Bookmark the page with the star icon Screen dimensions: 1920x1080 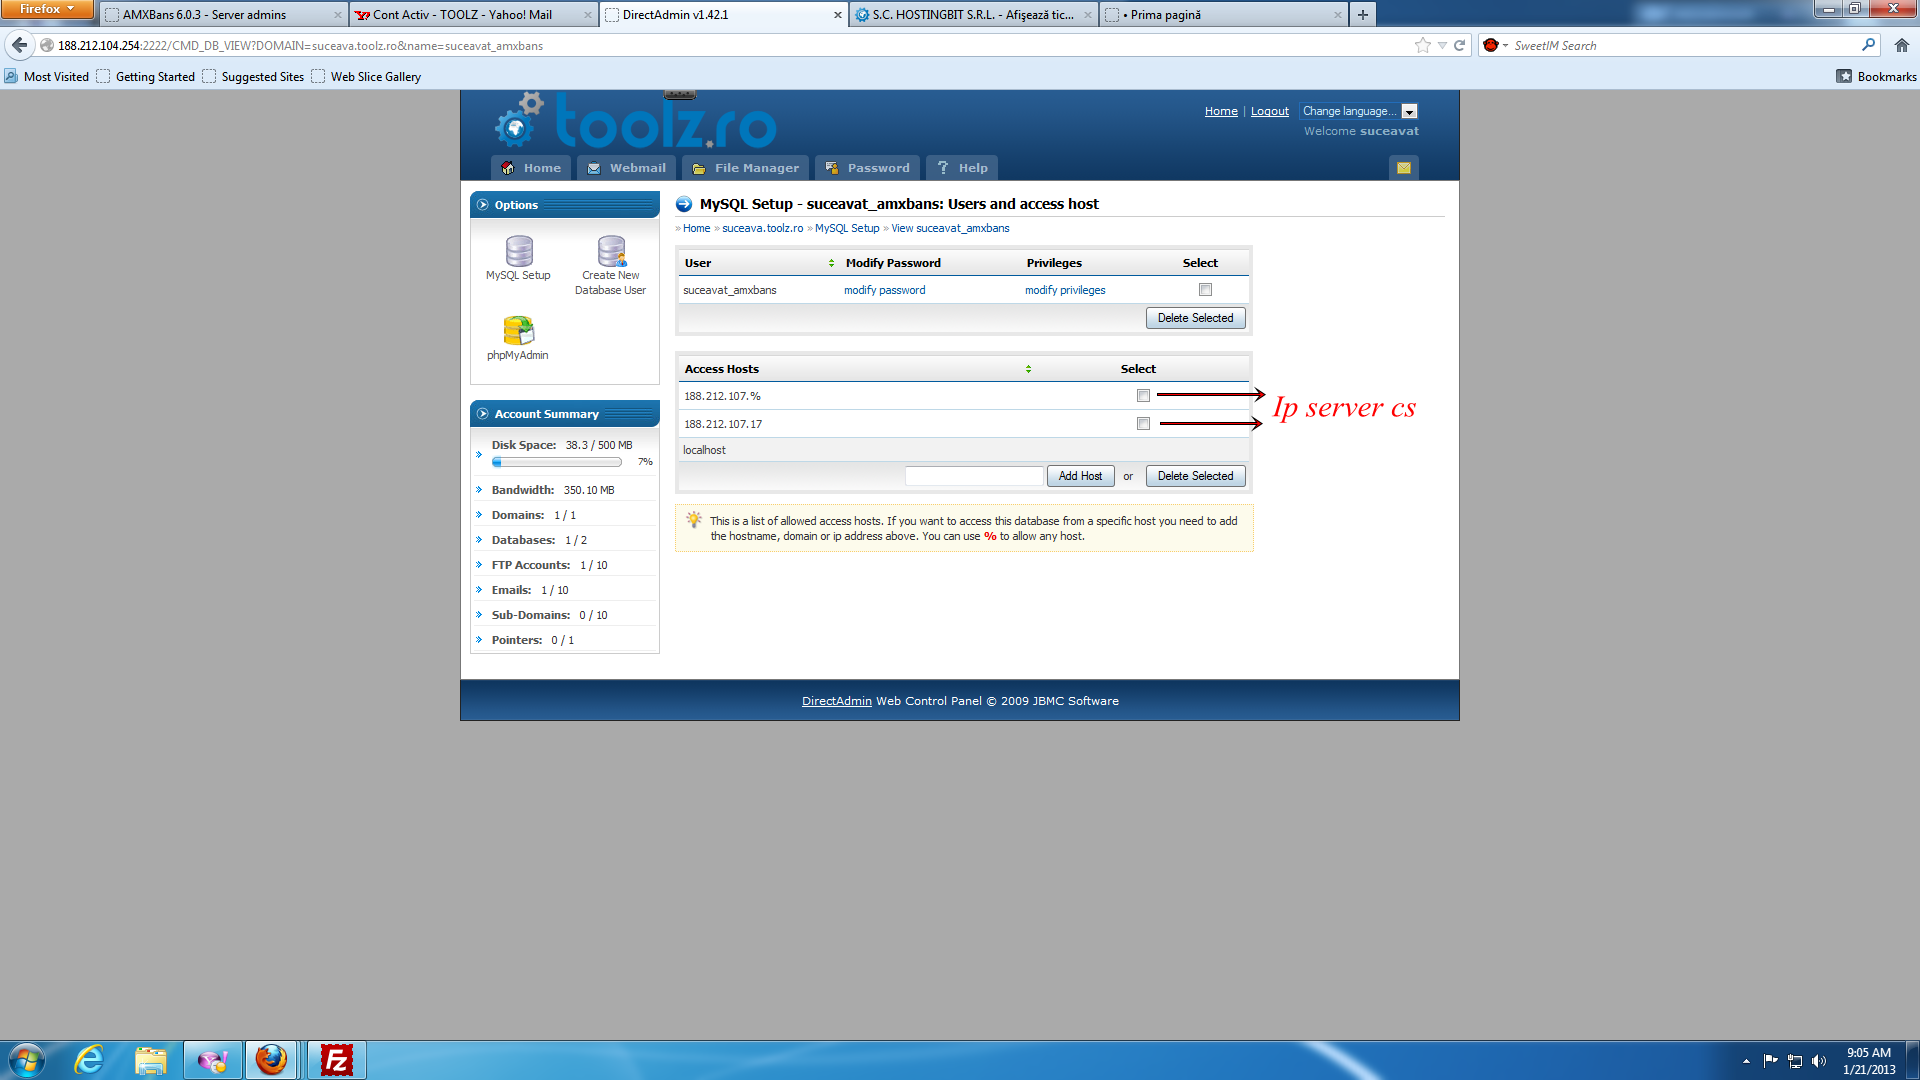(x=1422, y=45)
